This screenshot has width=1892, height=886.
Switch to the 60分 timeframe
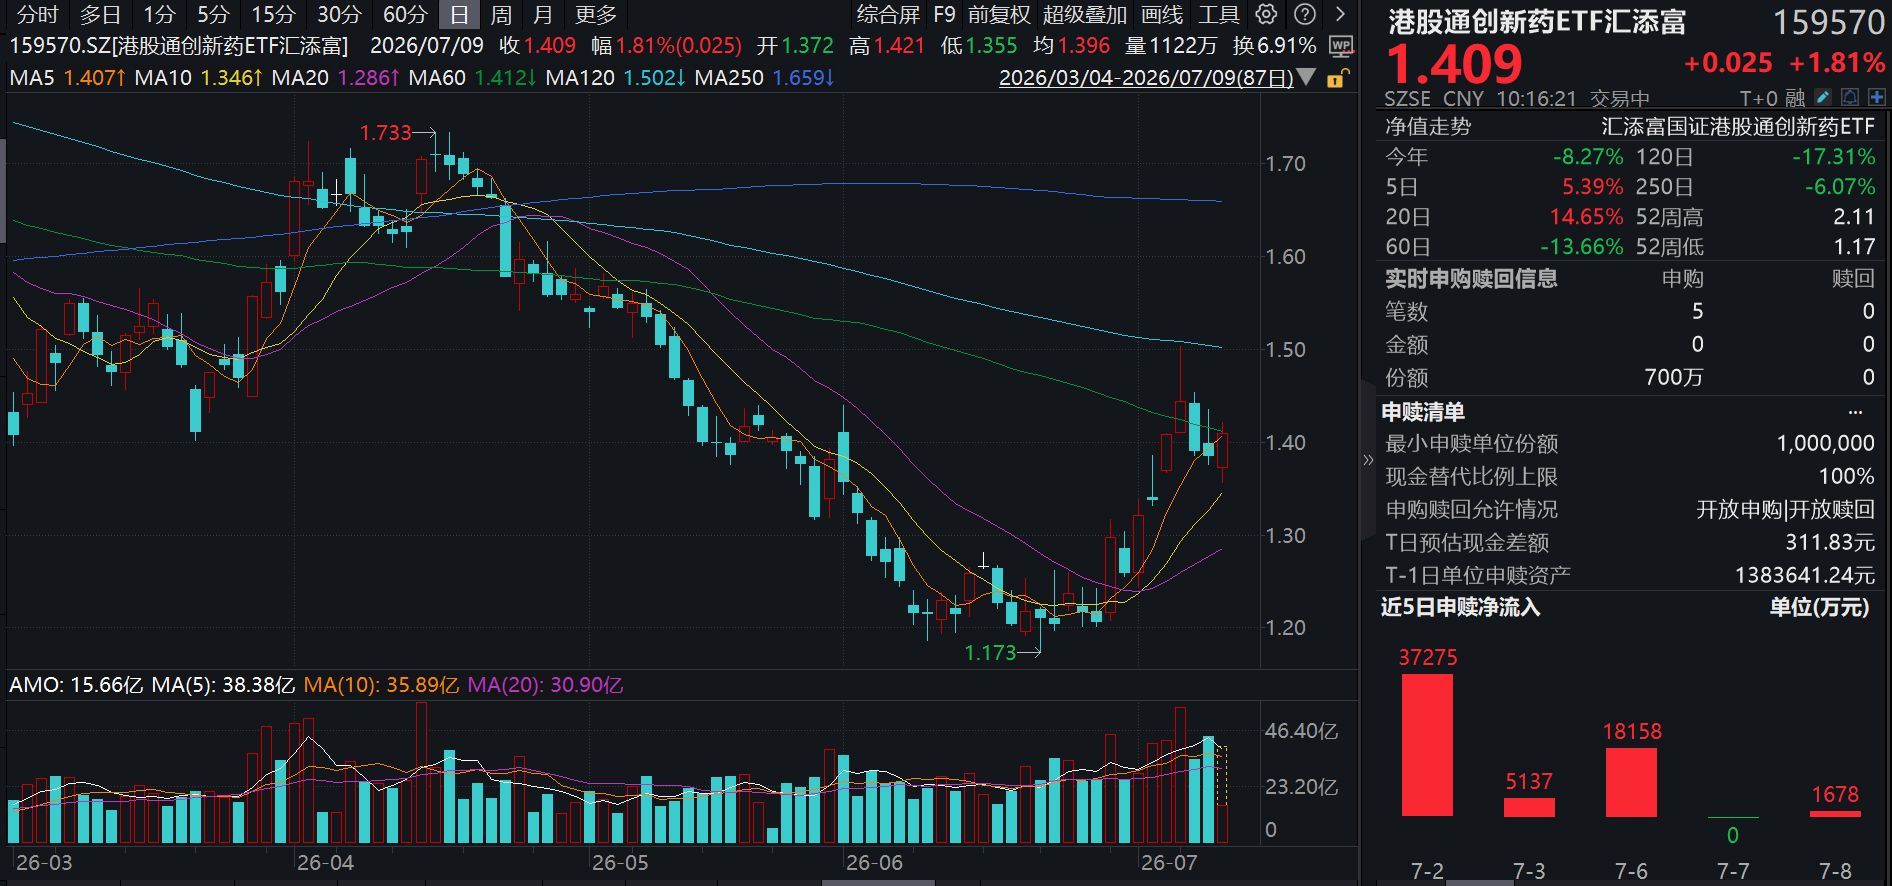click(x=405, y=15)
